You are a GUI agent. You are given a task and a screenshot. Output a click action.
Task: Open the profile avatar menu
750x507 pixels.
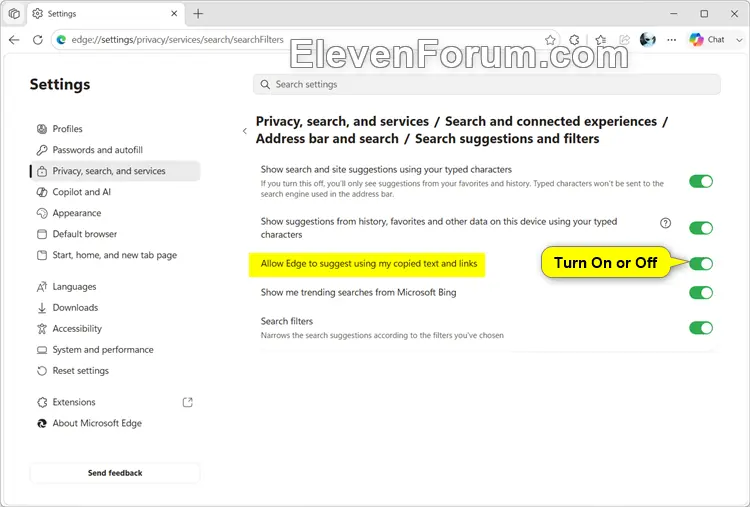pos(648,40)
